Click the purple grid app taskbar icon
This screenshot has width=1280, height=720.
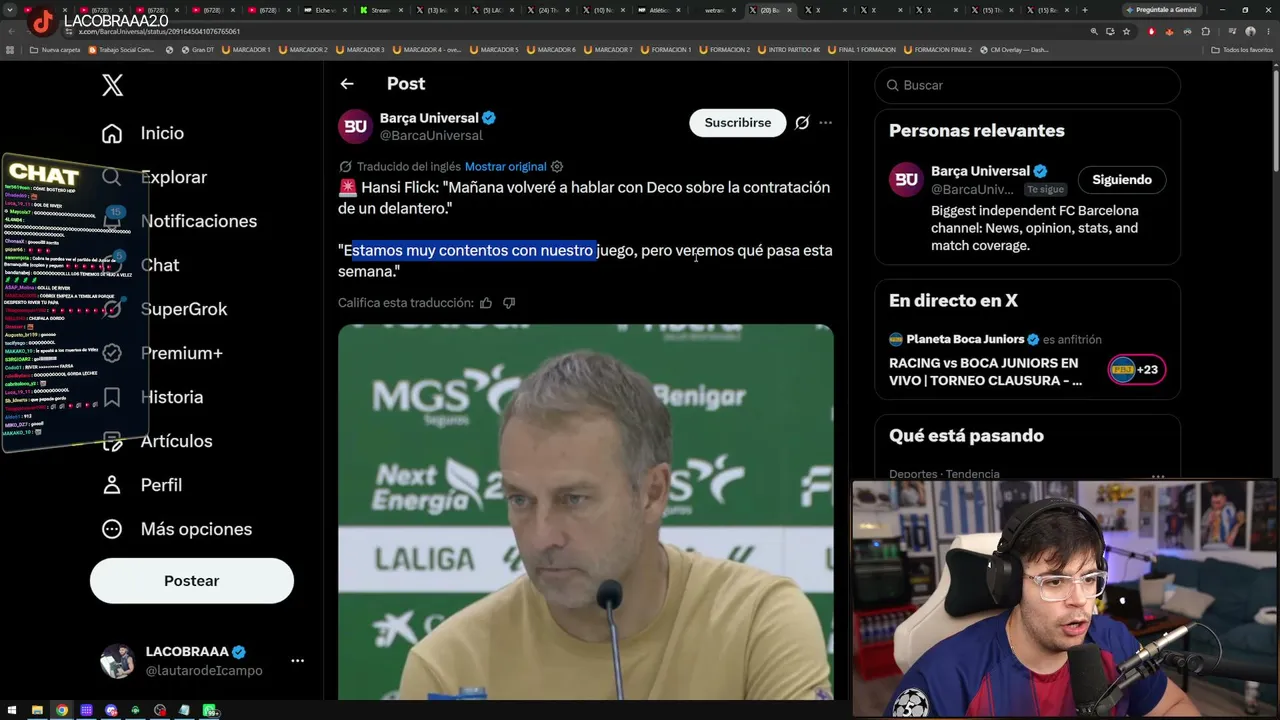coord(86,710)
